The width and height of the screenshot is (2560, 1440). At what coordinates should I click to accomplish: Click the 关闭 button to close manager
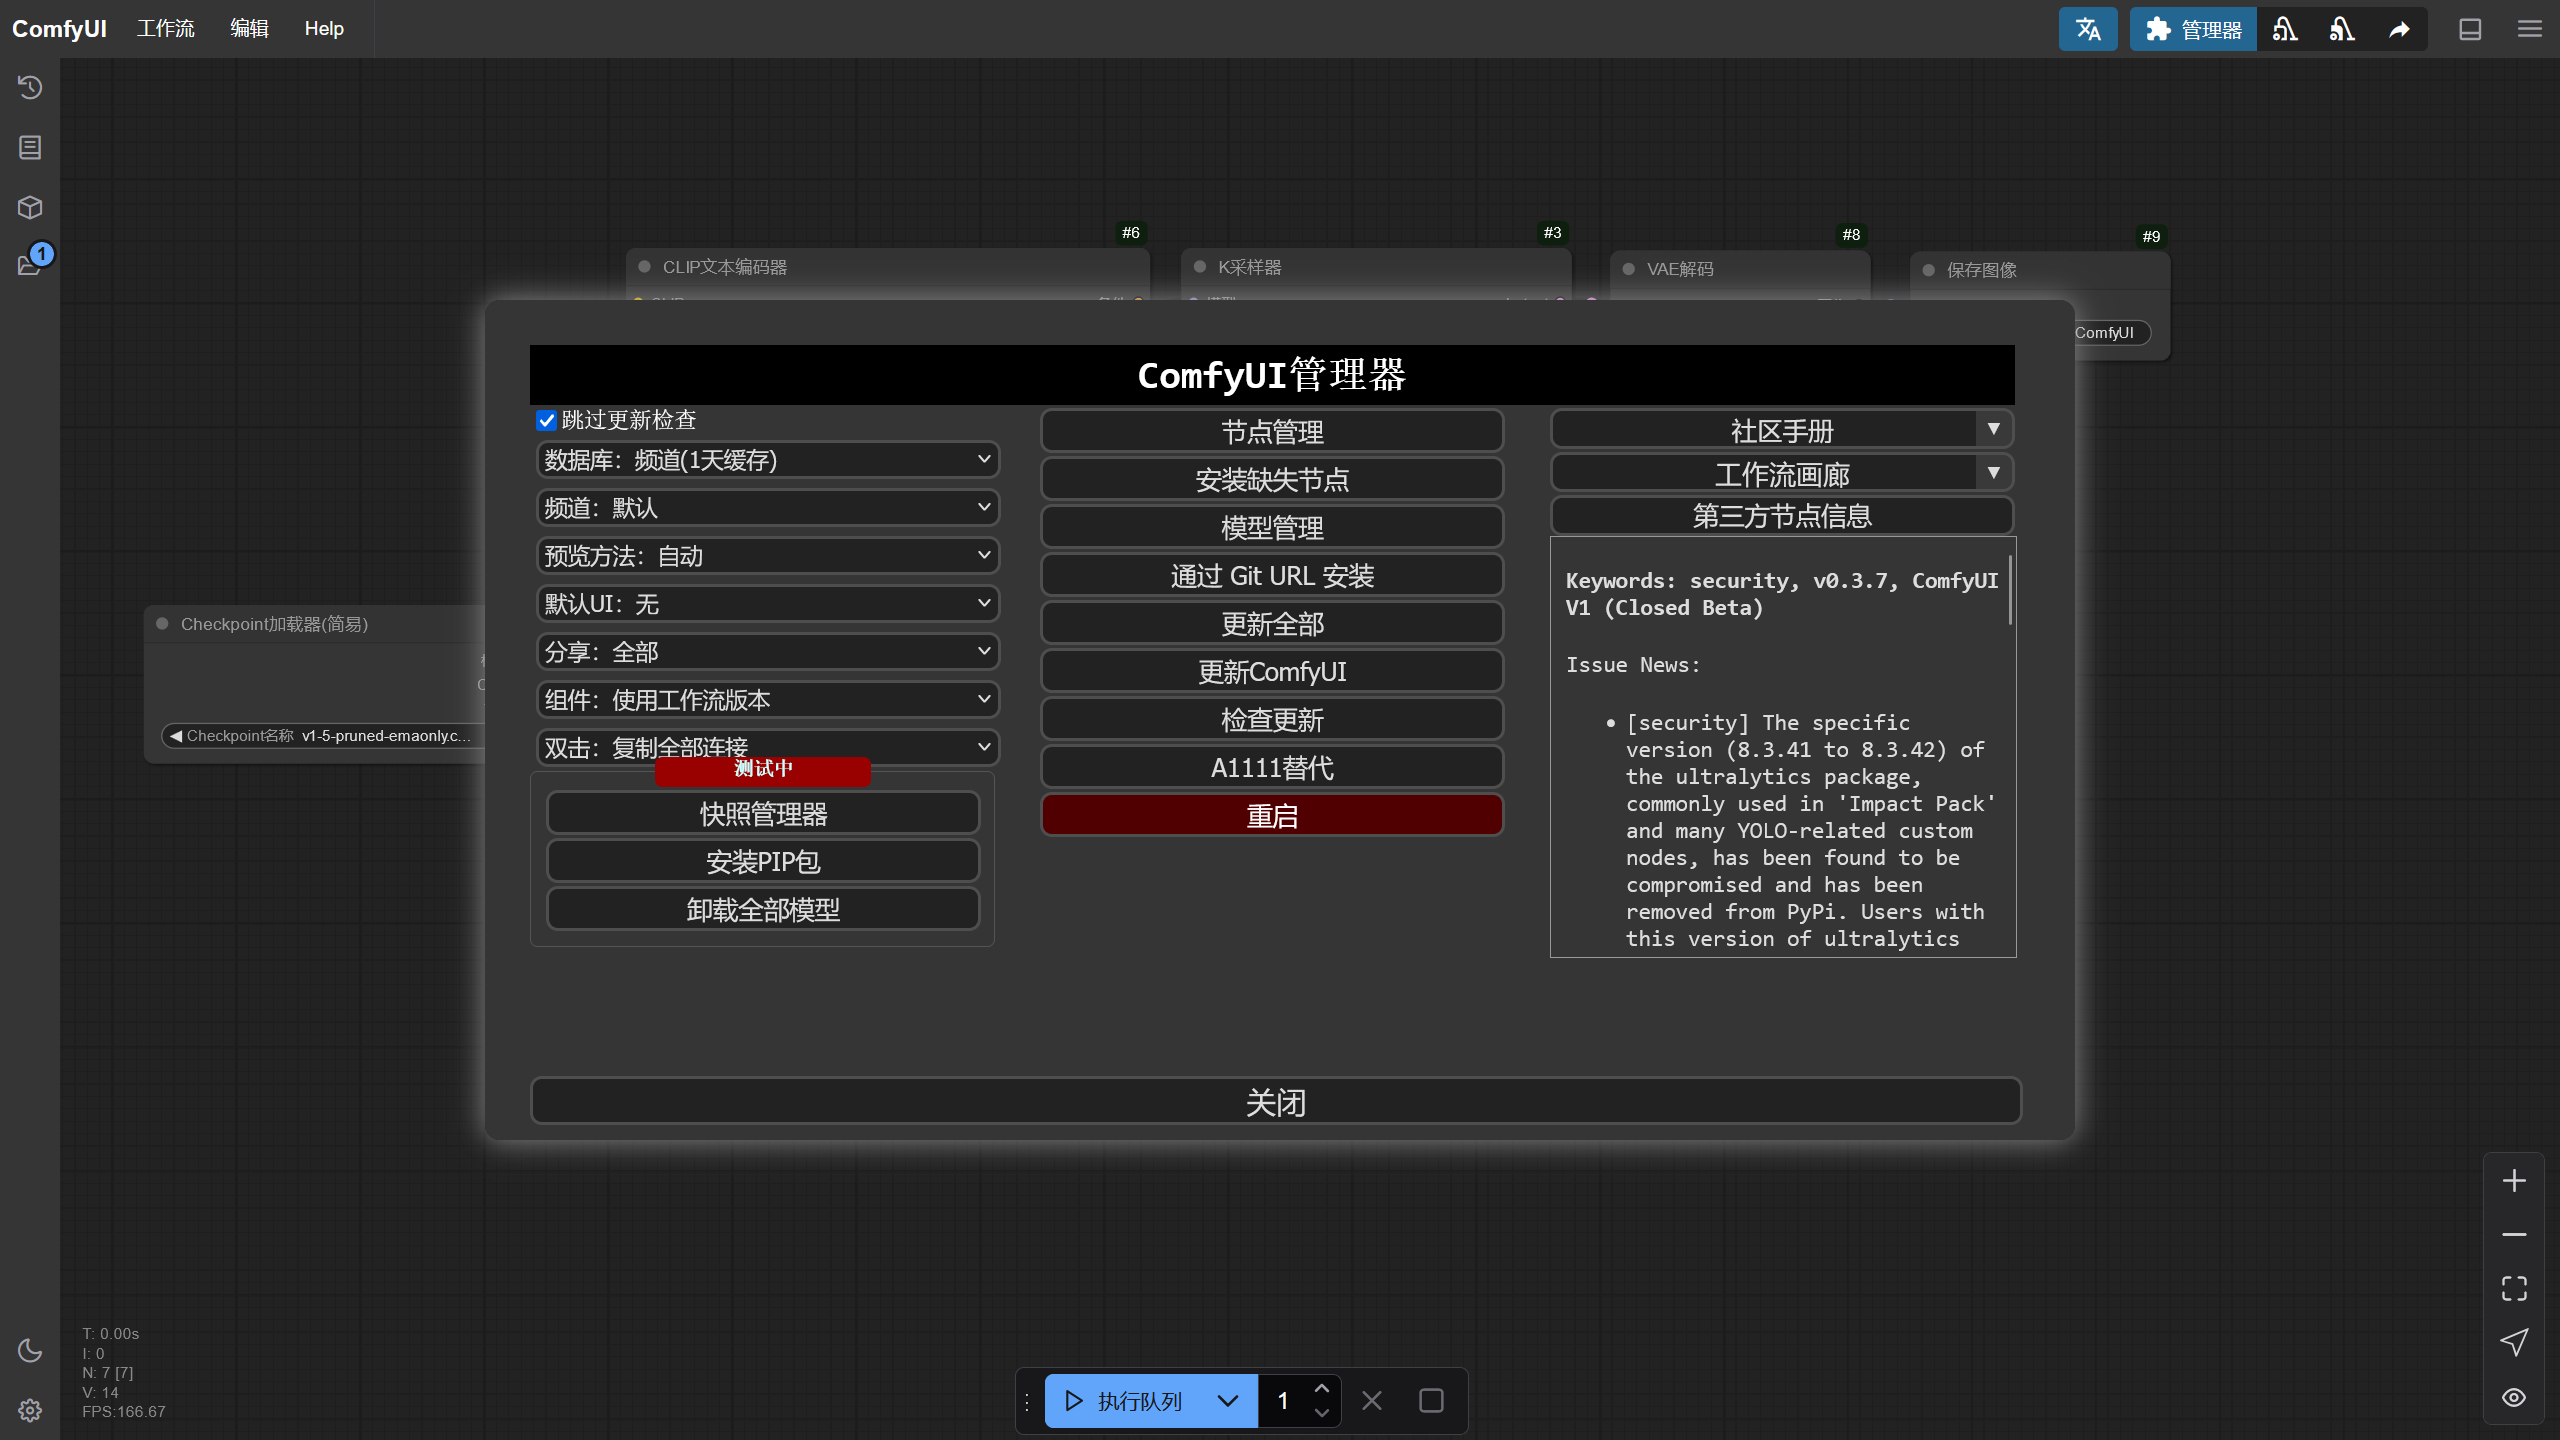1275,1102
